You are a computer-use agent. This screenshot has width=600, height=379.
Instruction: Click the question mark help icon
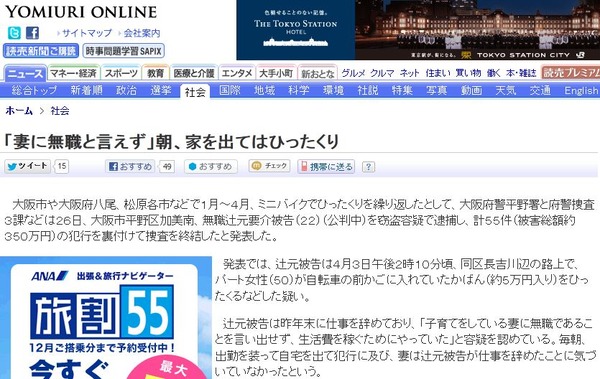point(368,167)
